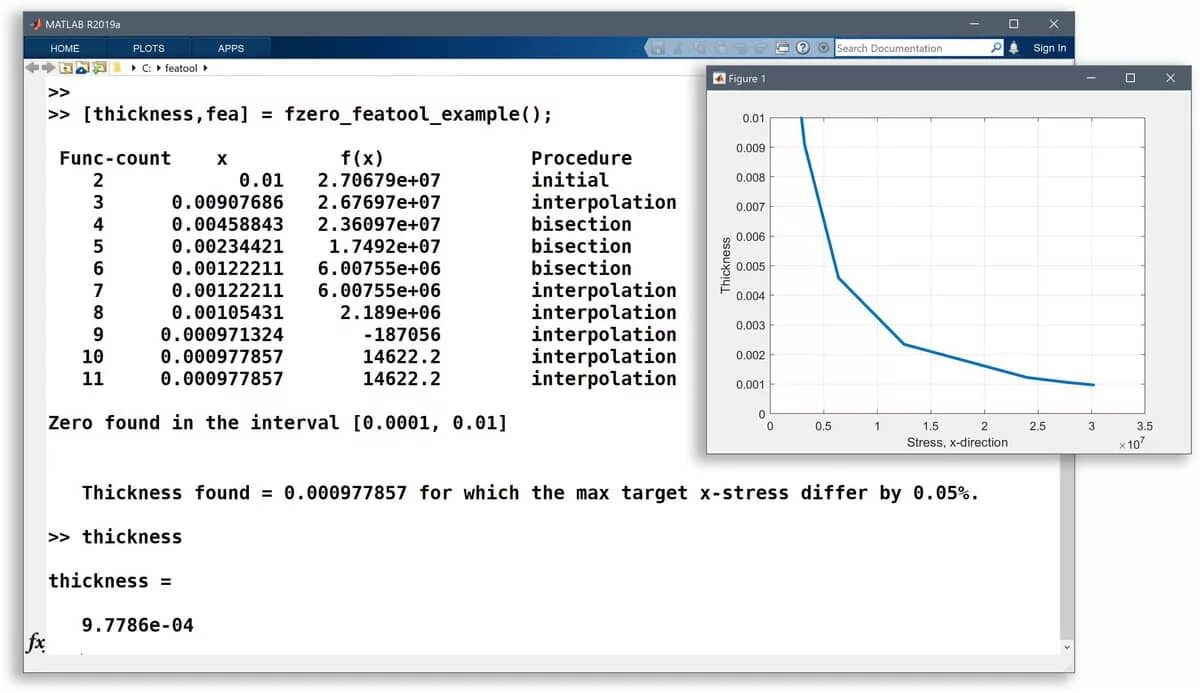
Task: Click the 'Thickness' y-axis label in Figure 1
Action: [726, 265]
